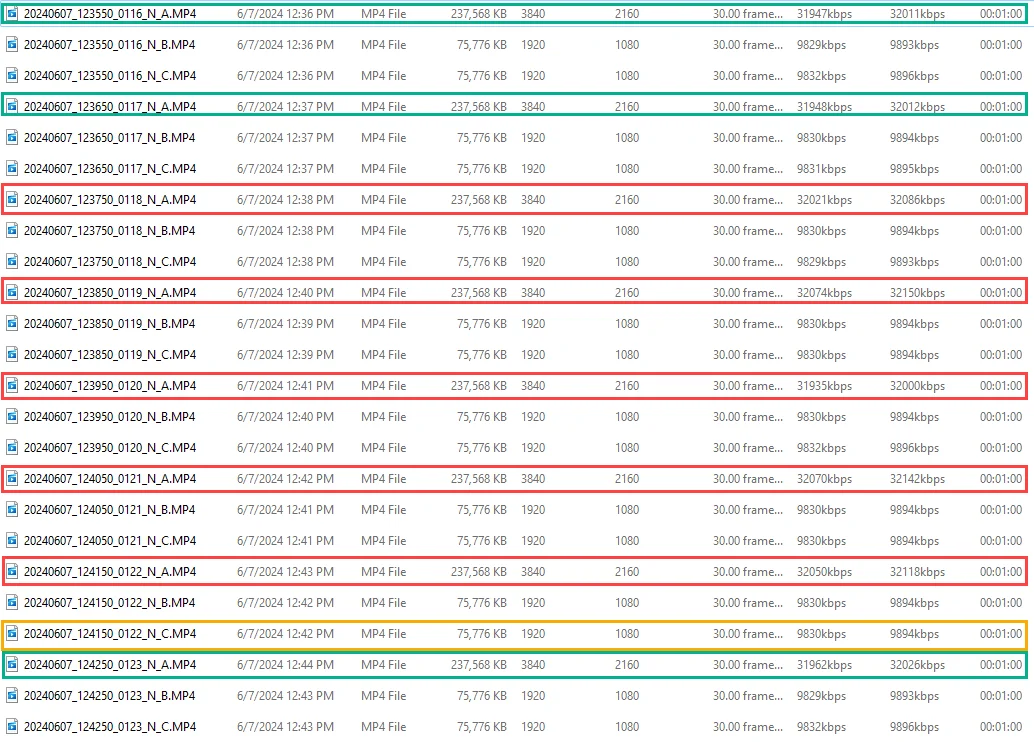Click the 32021kbps data rate entry
Image resolution: width=1034 pixels, height=742 pixels.
(x=824, y=200)
